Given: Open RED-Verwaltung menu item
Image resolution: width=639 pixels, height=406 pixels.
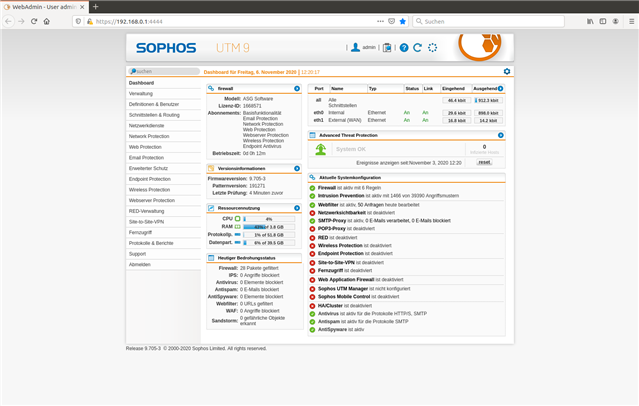Looking at the screenshot, I should (163, 211).
